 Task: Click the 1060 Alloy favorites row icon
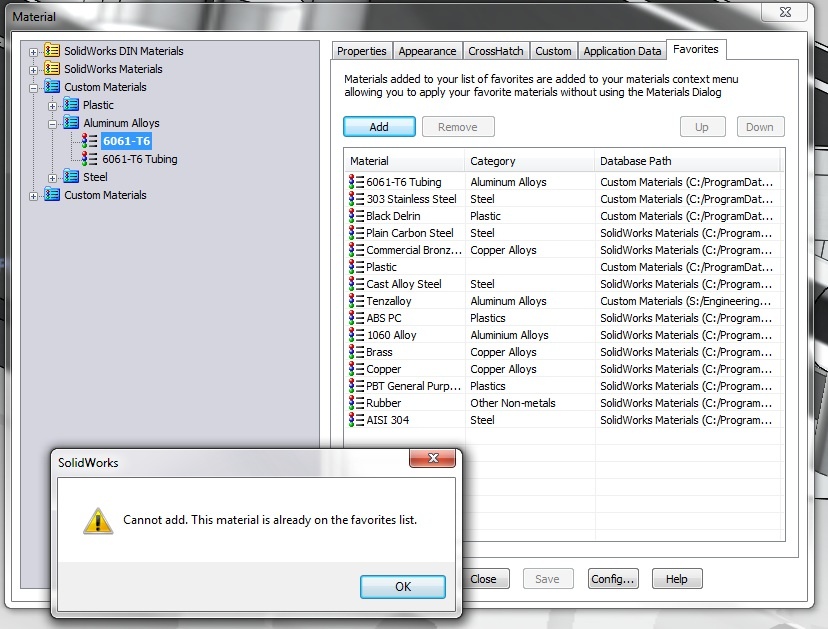(x=356, y=335)
